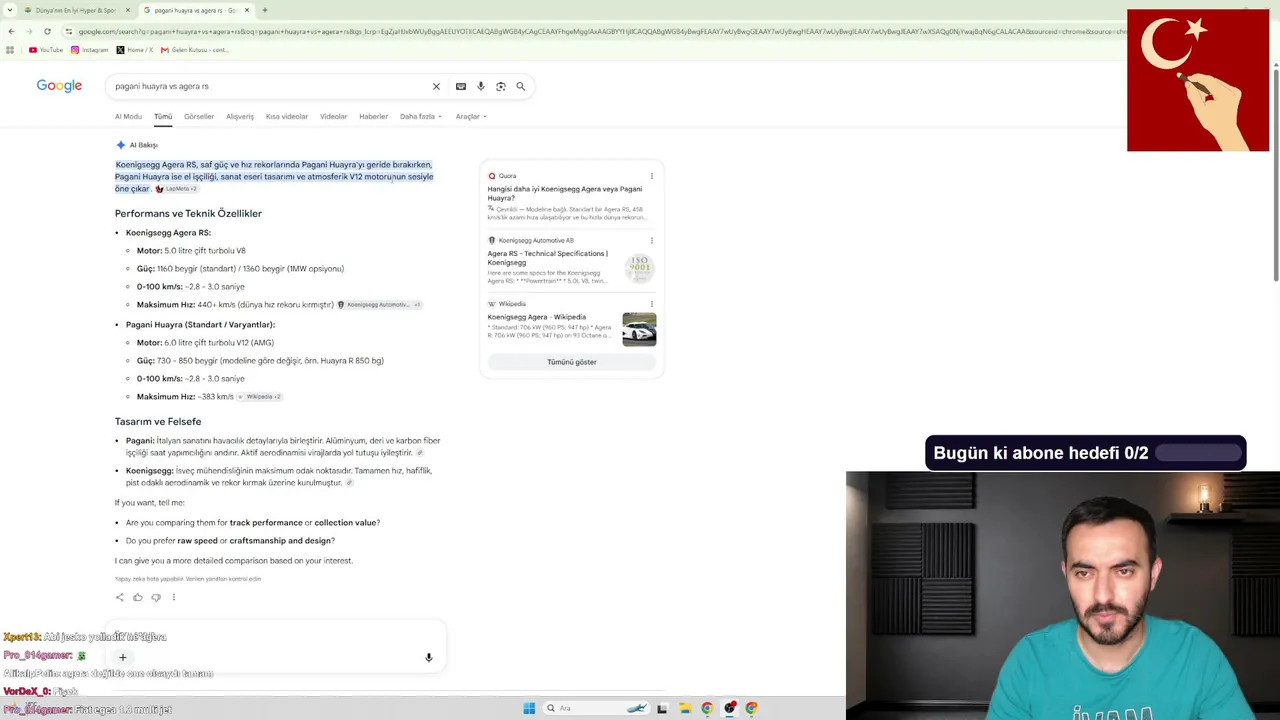The height and width of the screenshot is (720, 1280).
Task: Click the 'Bugün ki abone hedefi' progress bar
Action: pos(1198,453)
